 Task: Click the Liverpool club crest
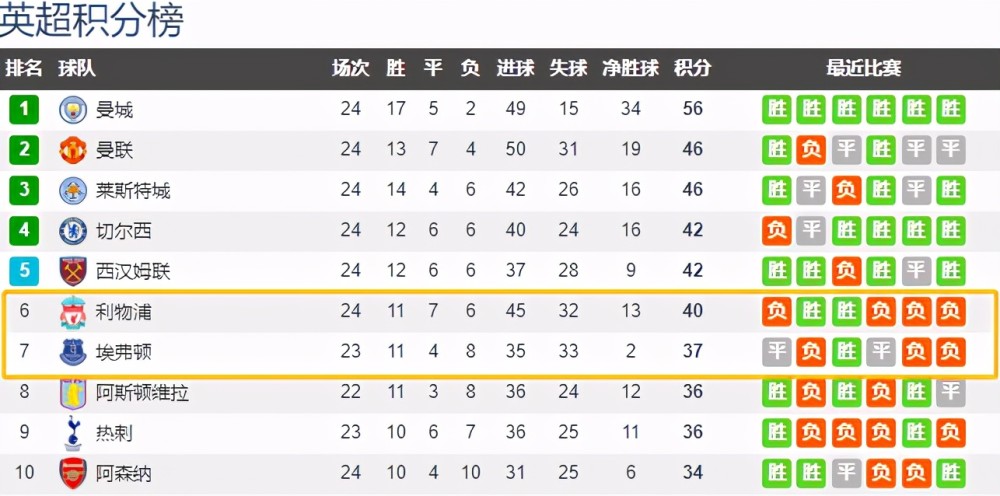pyautogui.click(x=73, y=311)
